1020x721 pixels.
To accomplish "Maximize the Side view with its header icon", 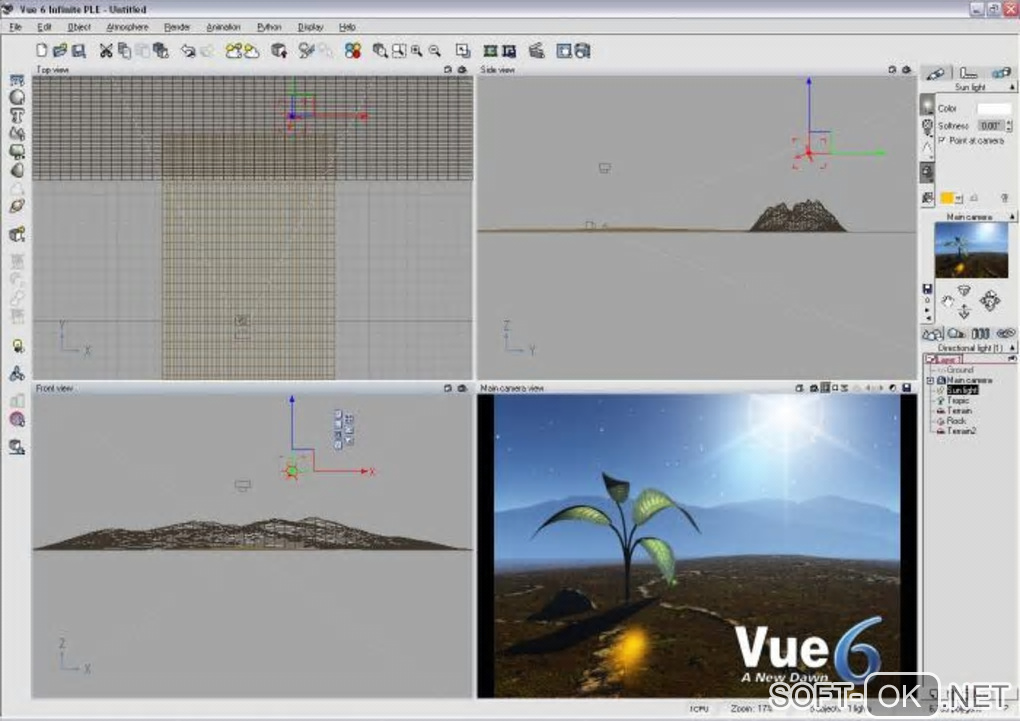I will 892,70.
